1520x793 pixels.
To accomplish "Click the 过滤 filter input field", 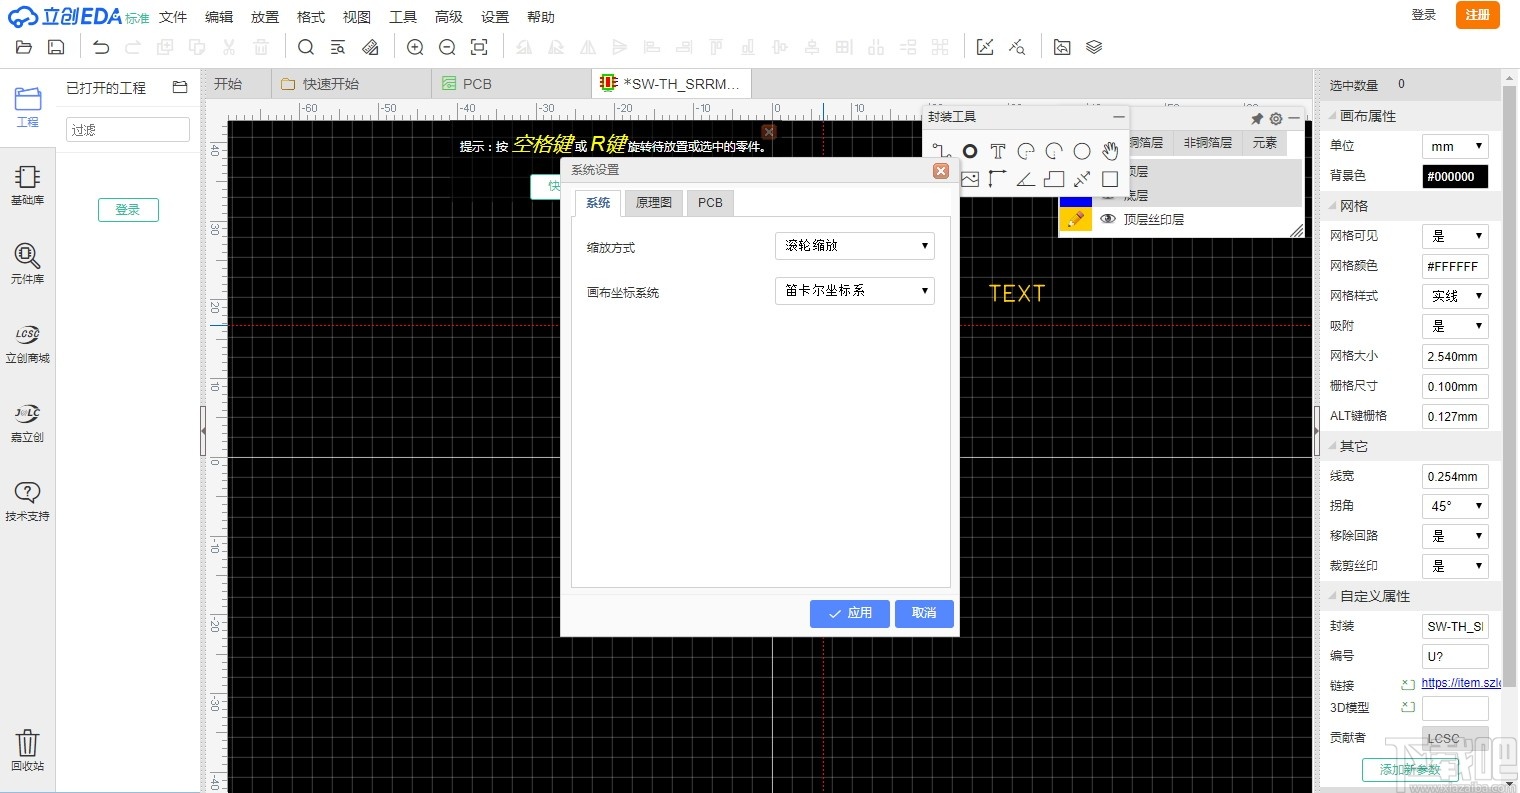I will (x=128, y=129).
